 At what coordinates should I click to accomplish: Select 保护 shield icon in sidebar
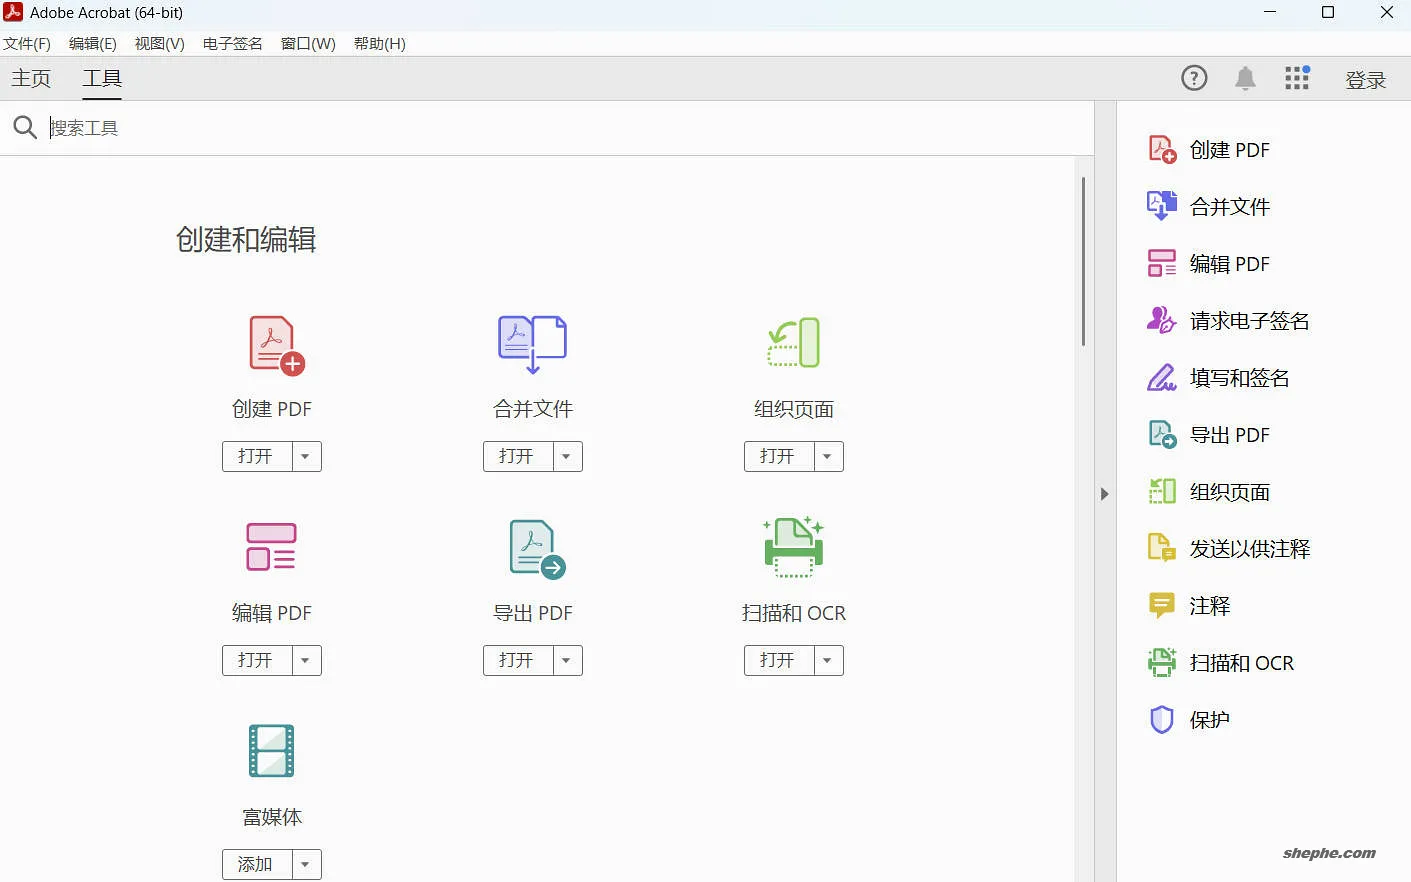1162,720
